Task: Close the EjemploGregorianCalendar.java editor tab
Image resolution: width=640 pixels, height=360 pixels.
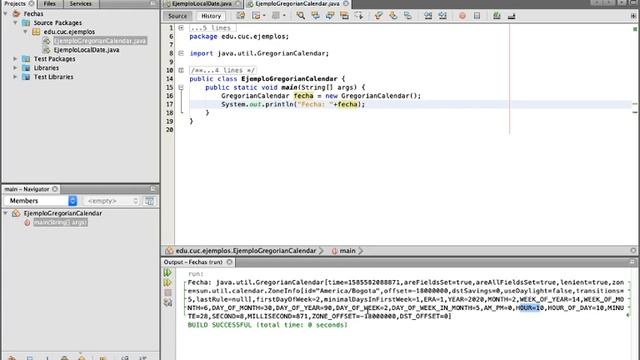Action: pos(346,4)
